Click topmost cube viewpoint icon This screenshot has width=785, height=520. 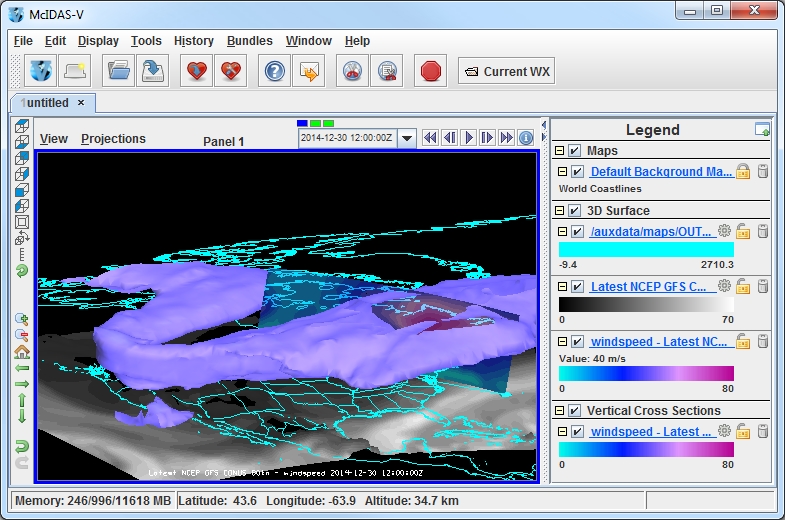[22, 126]
